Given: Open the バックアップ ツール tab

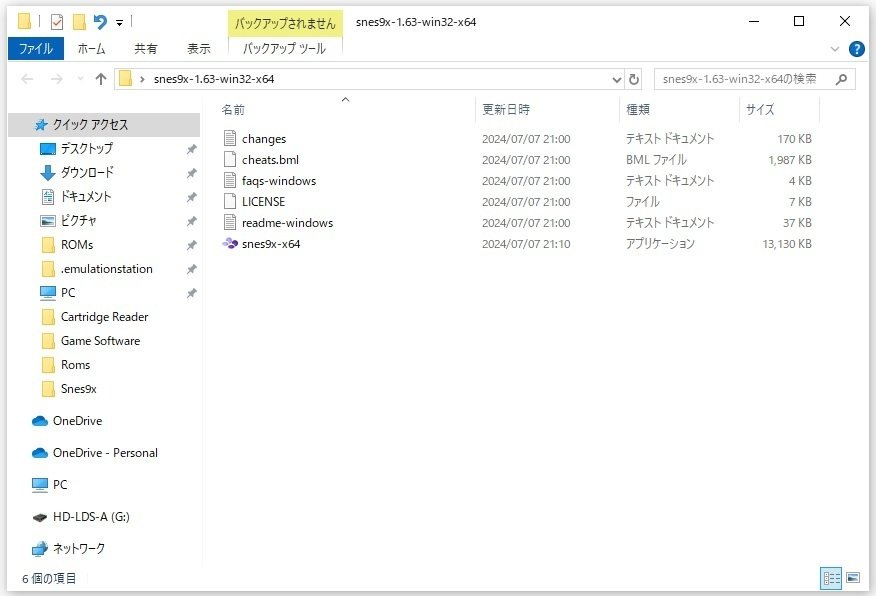Looking at the screenshot, I should tap(284, 49).
